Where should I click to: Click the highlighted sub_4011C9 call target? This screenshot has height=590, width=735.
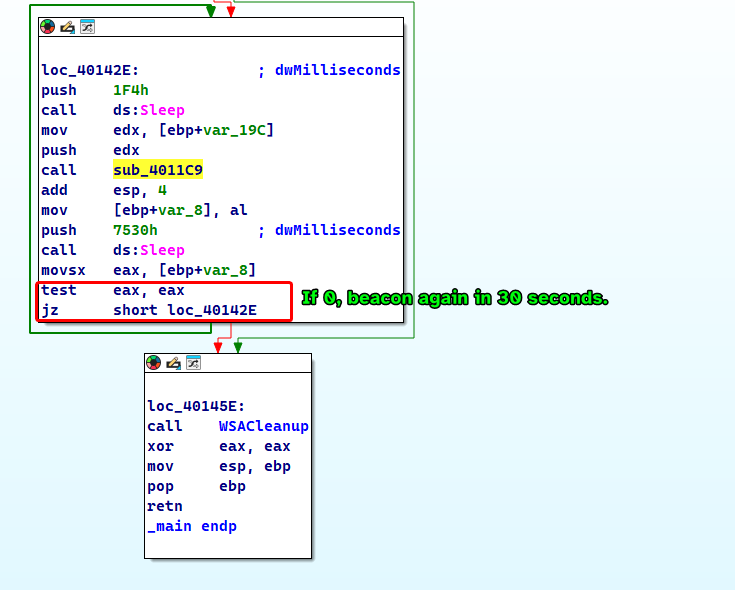tap(158, 170)
